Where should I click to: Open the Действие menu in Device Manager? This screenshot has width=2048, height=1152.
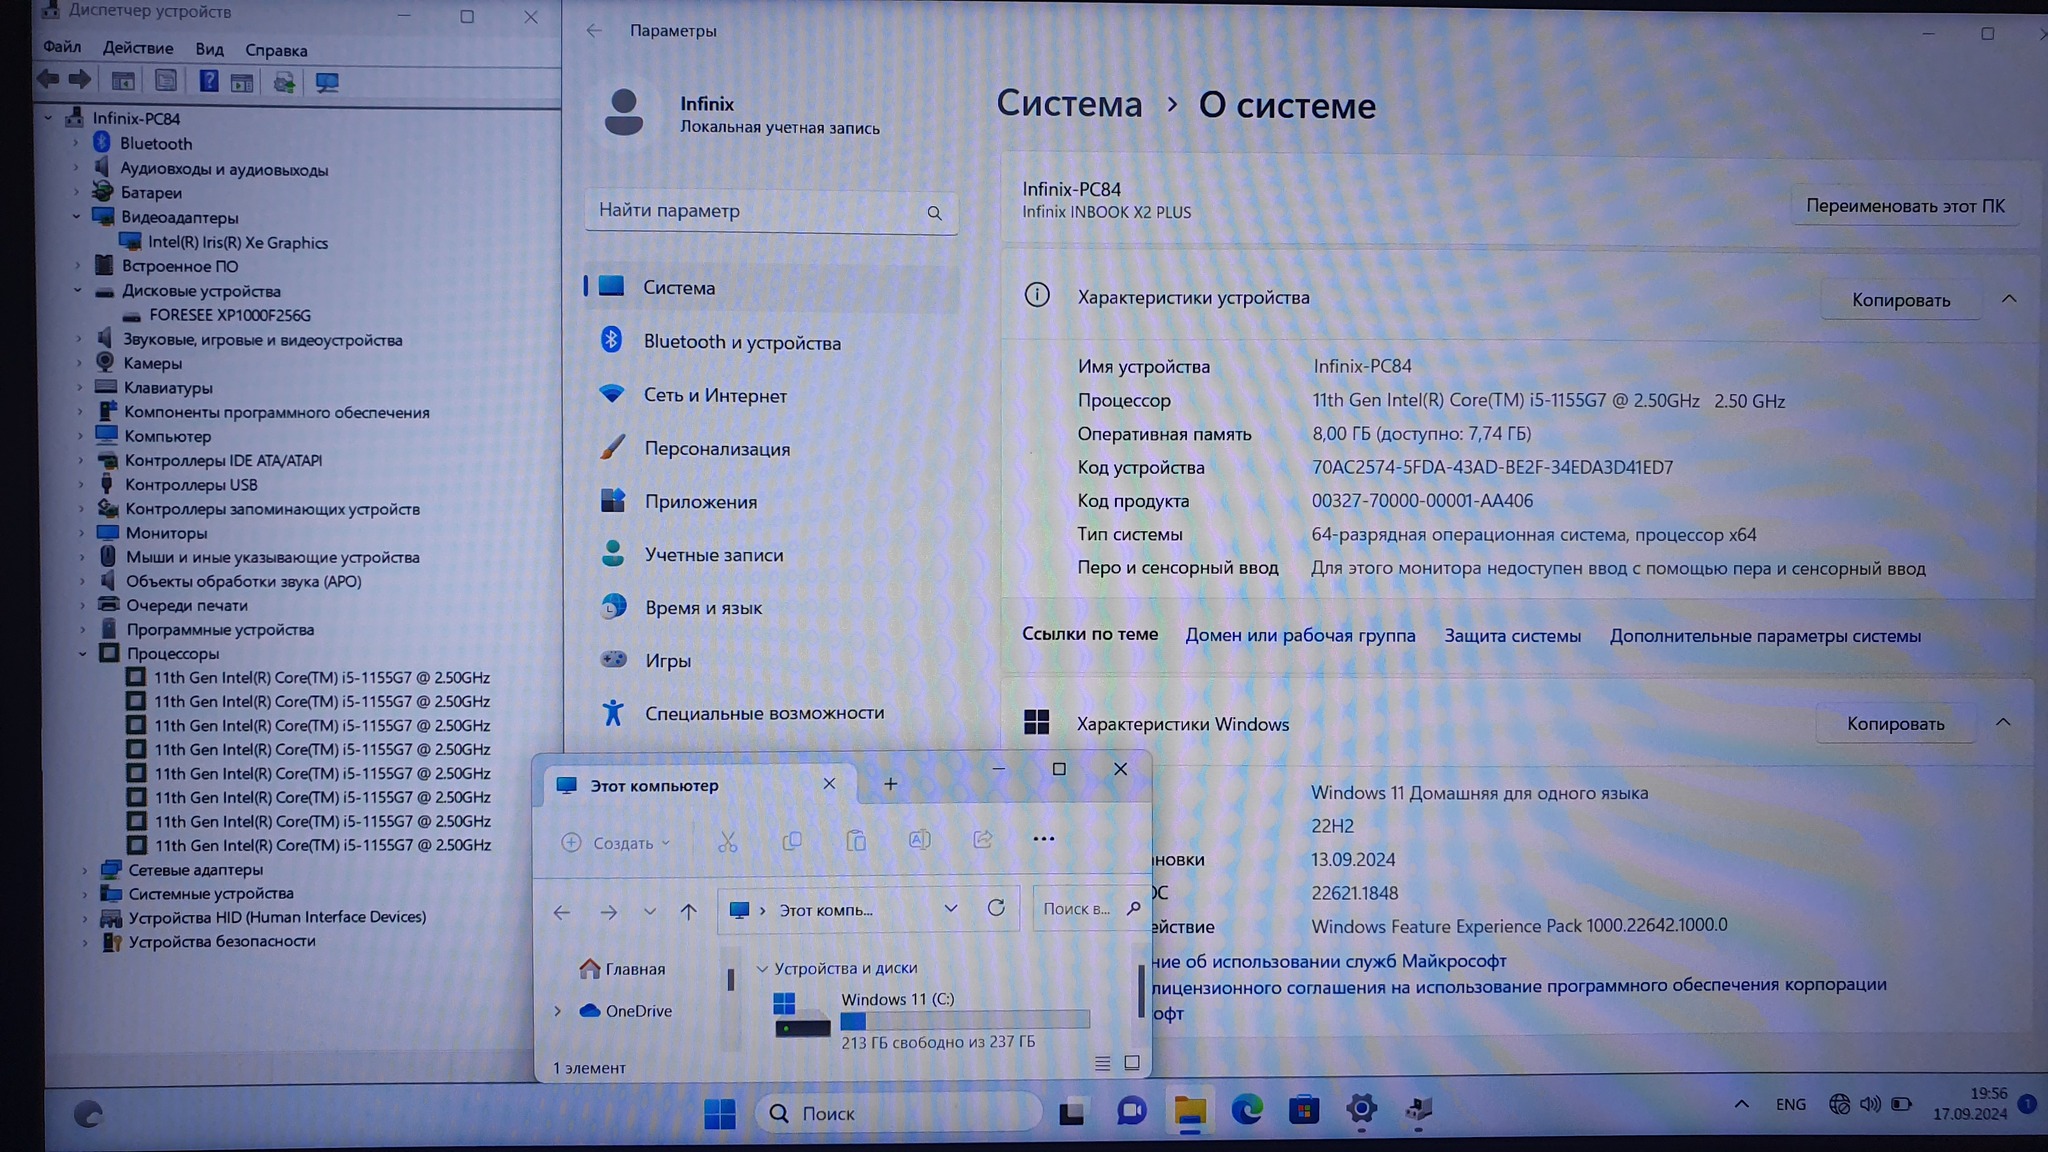click(137, 48)
